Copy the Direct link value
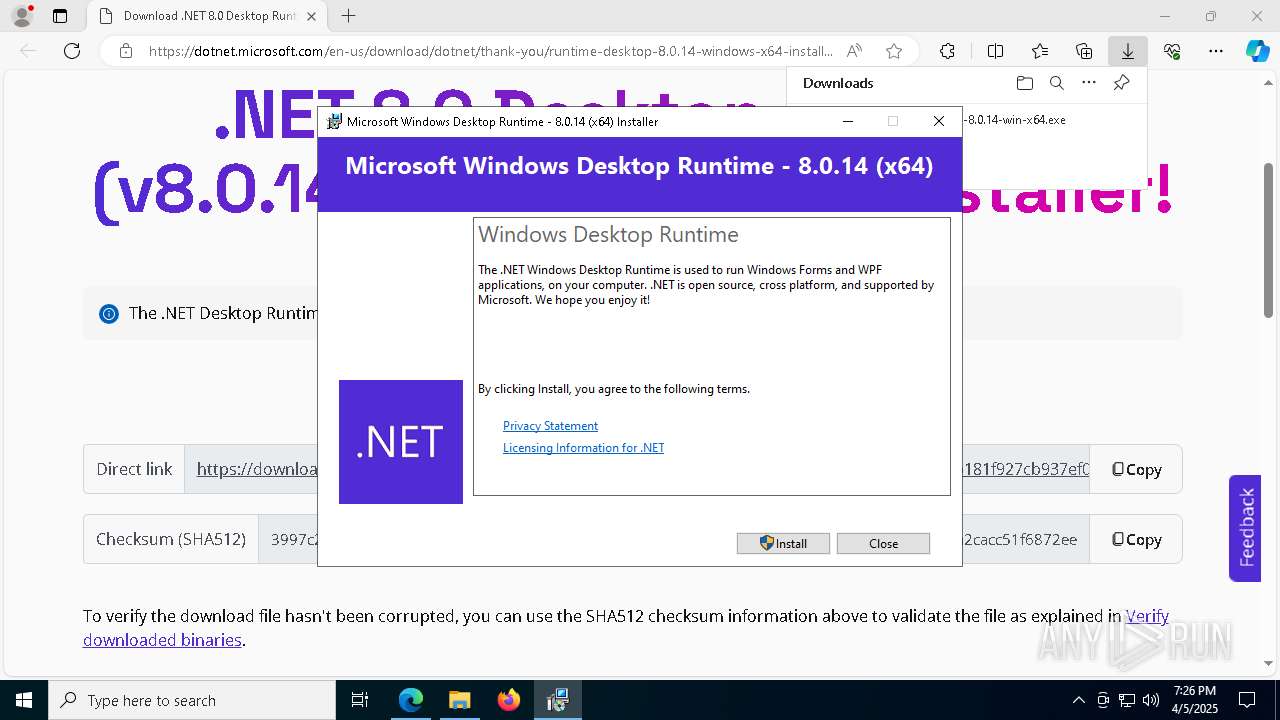 [x=1136, y=469]
